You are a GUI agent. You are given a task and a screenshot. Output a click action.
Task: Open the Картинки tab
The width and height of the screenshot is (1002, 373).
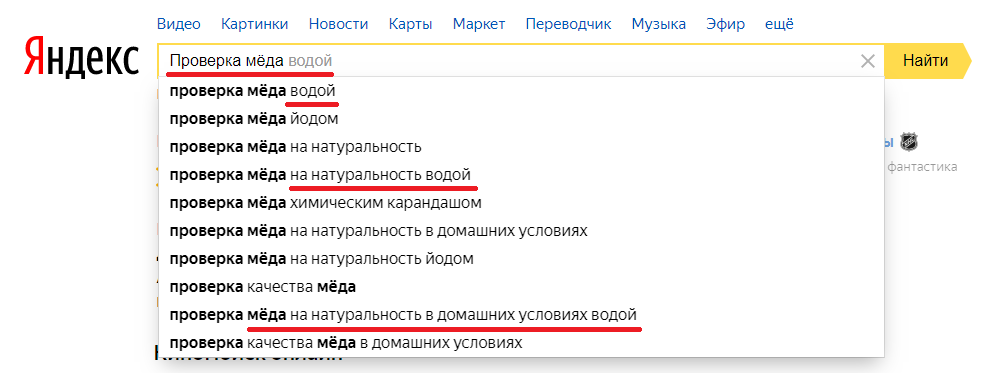tap(254, 24)
